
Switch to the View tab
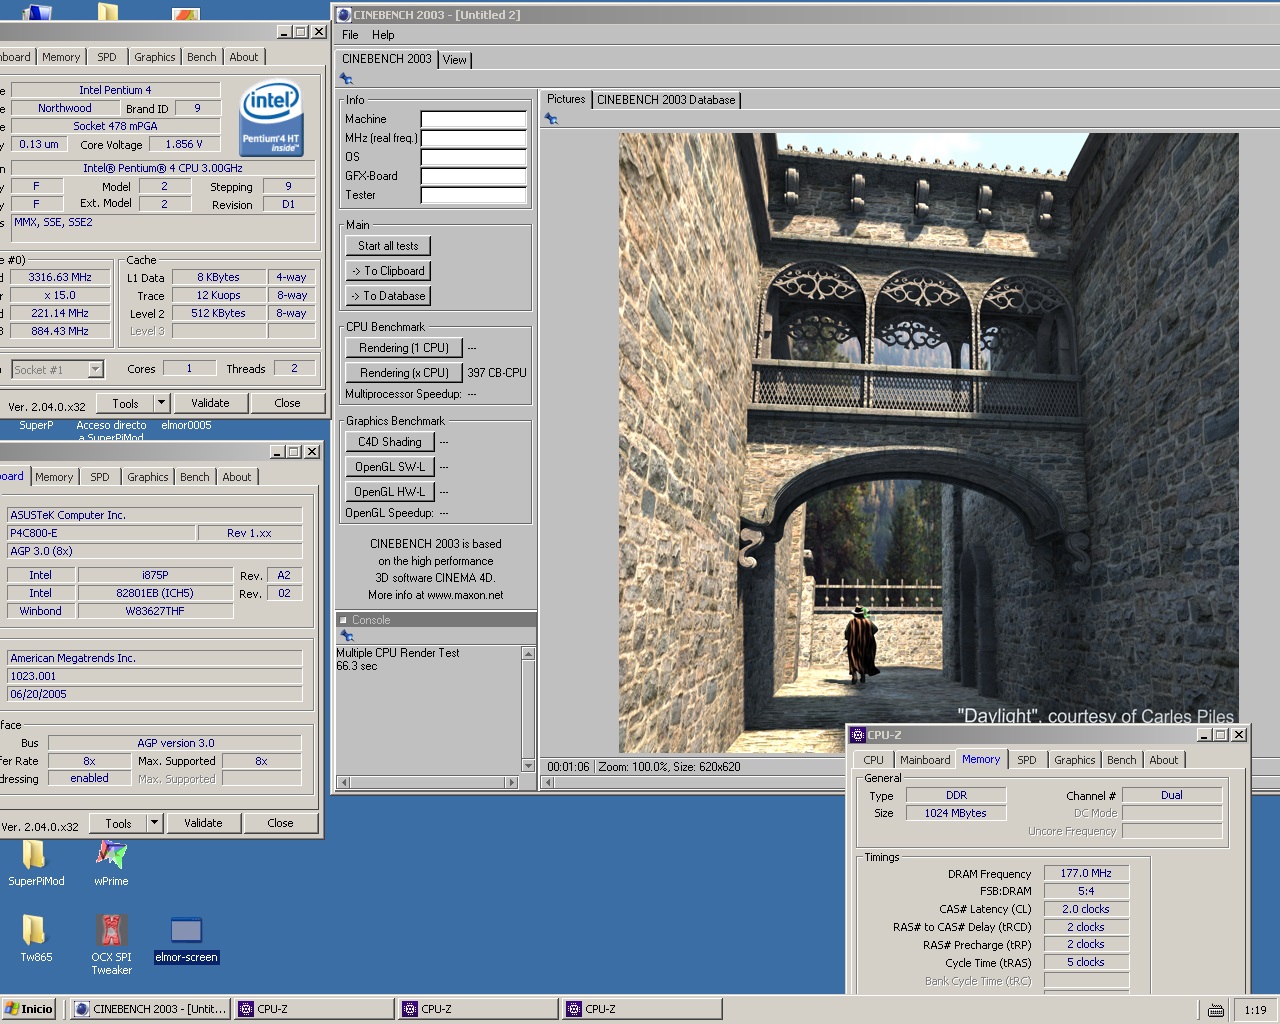454,60
